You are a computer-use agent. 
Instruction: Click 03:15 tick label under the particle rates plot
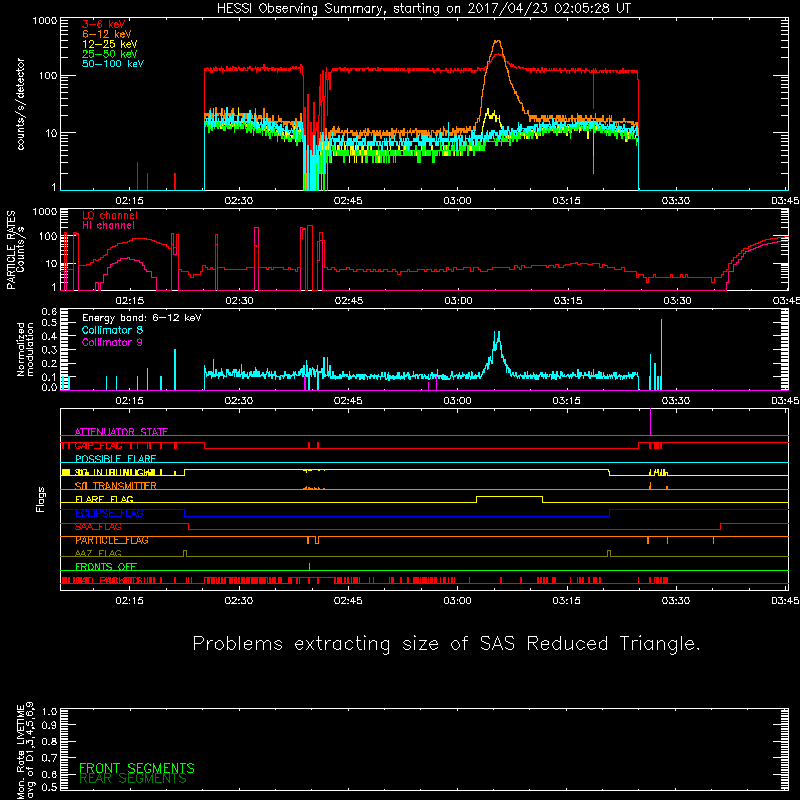pyautogui.click(x=567, y=301)
